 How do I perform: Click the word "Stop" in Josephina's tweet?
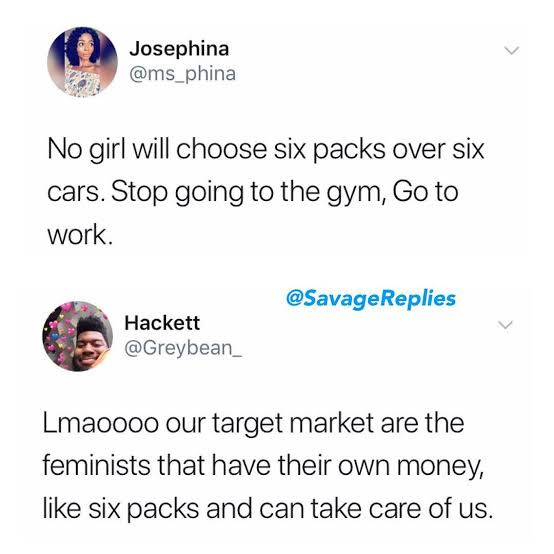[x=139, y=193]
